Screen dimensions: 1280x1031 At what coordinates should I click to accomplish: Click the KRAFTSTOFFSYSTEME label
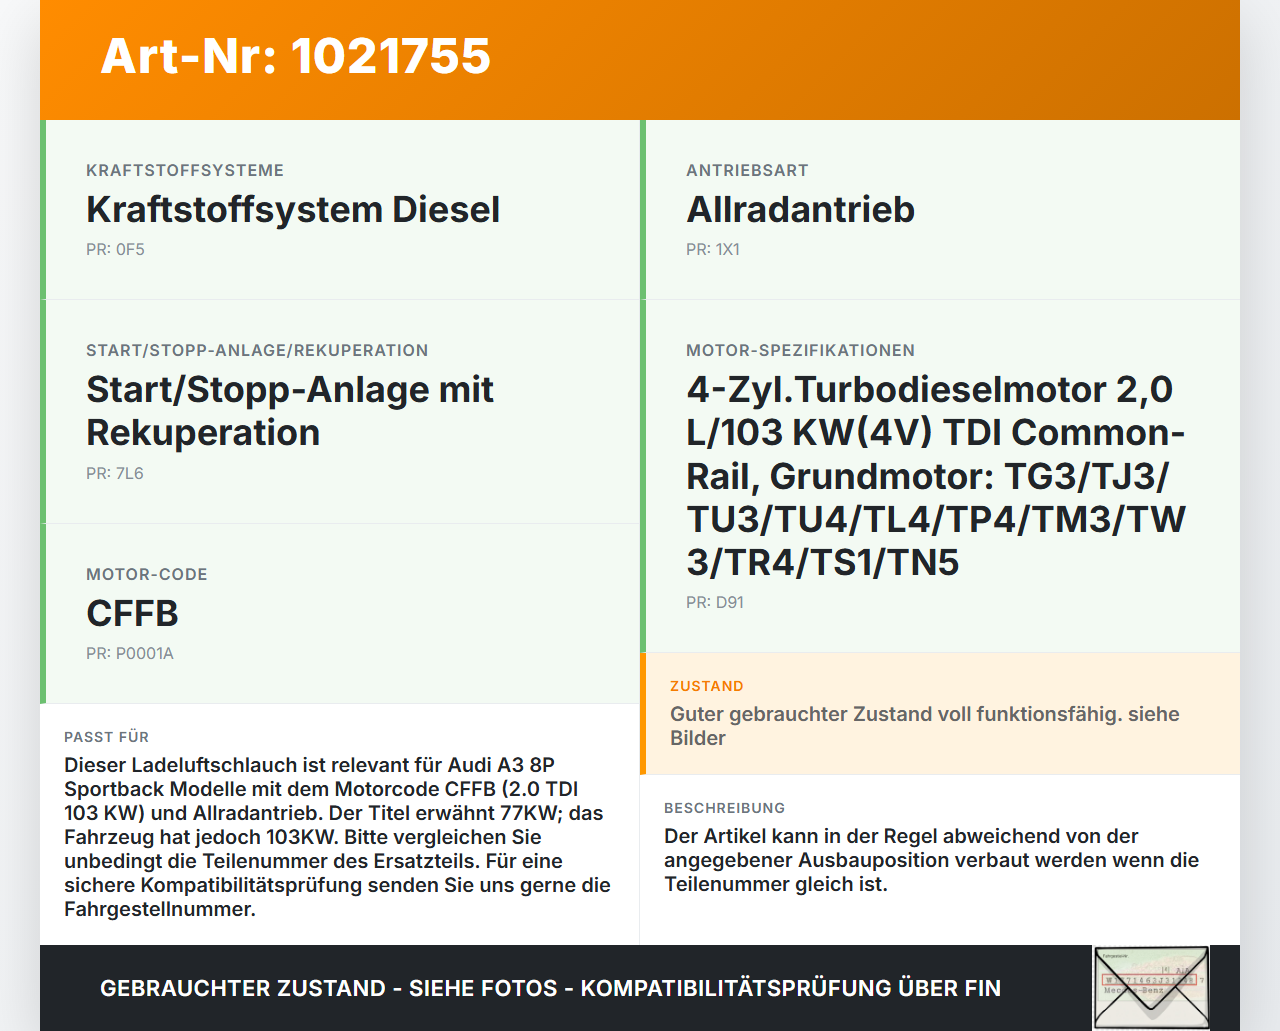pos(185,171)
